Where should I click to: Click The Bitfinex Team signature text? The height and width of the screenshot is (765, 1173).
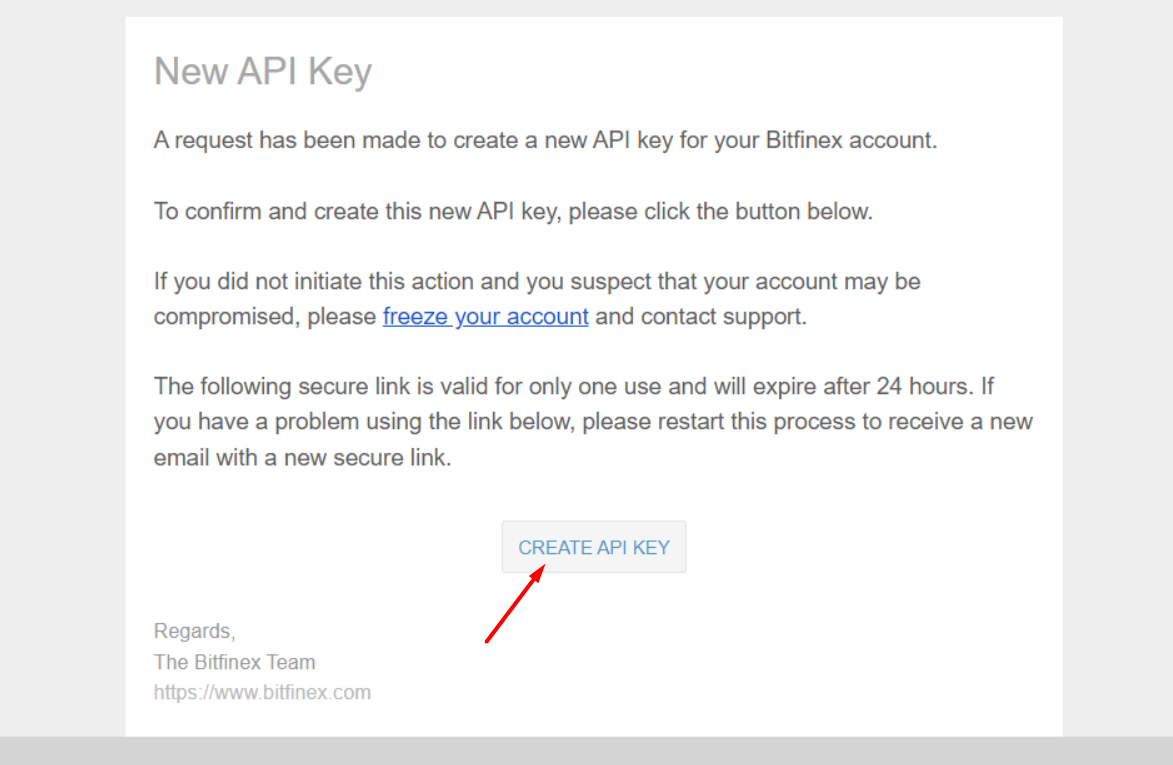click(234, 662)
